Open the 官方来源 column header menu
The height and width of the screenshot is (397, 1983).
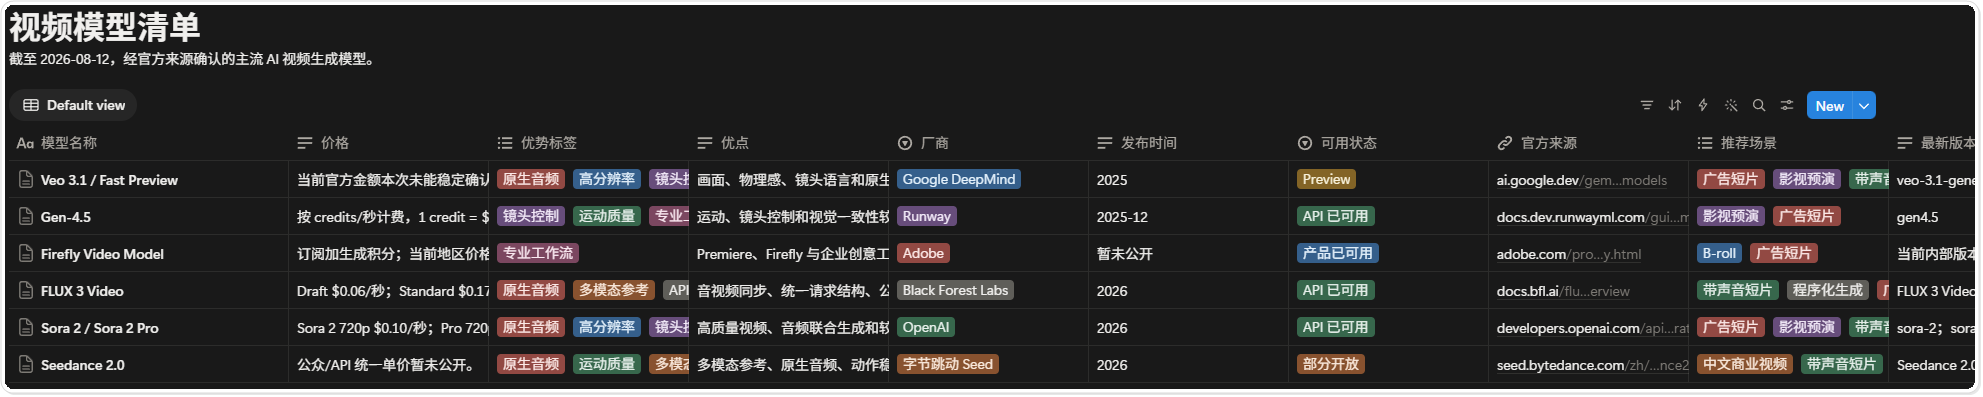pos(1589,143)
